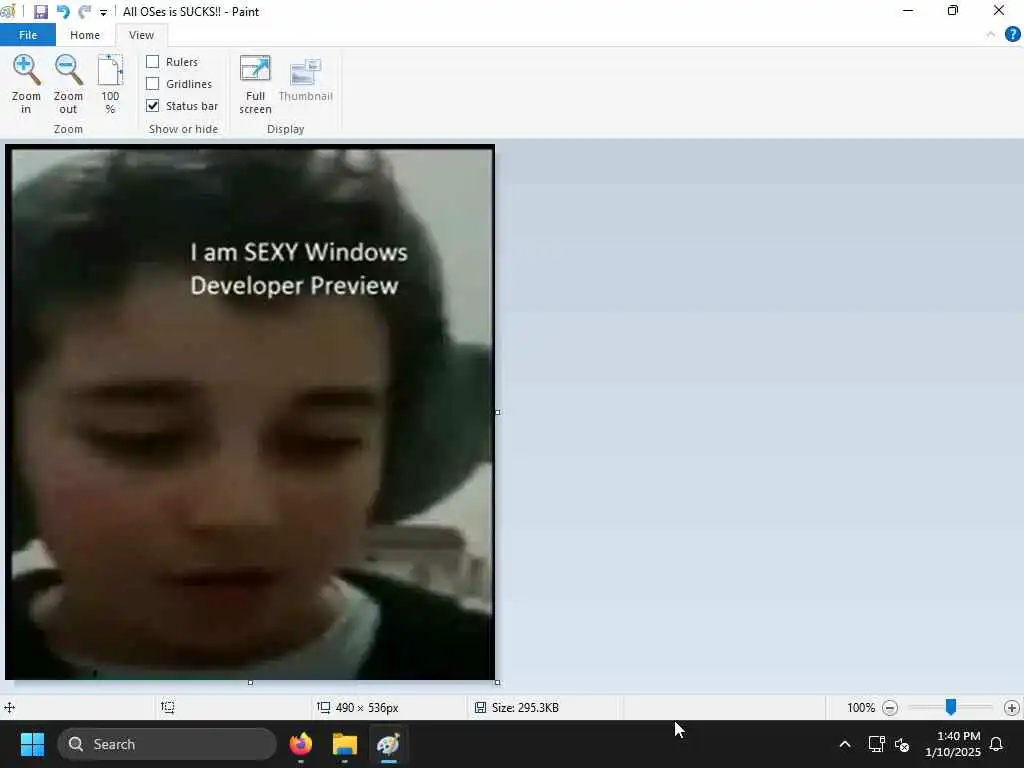The height and width of the screenshot is (768, 1024).
Task: Click the file size disk icon in status bar
Action: pyautogui.click(x=481, y=707)
